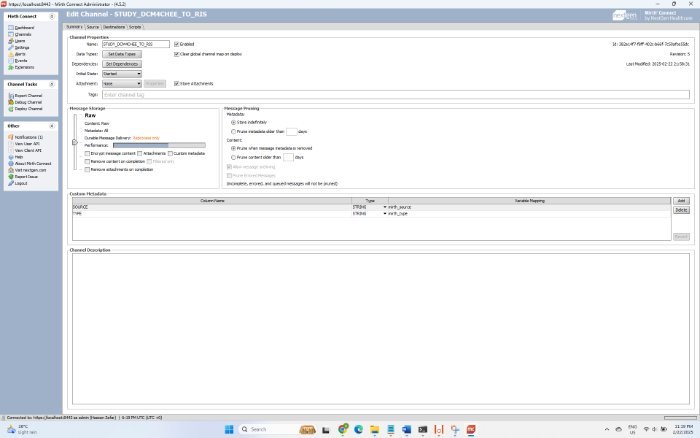Image resolution: width=700 pixels, height=438 pixels.
Task: Click Add button for Custom Metadata
Action: click(681, 201)
